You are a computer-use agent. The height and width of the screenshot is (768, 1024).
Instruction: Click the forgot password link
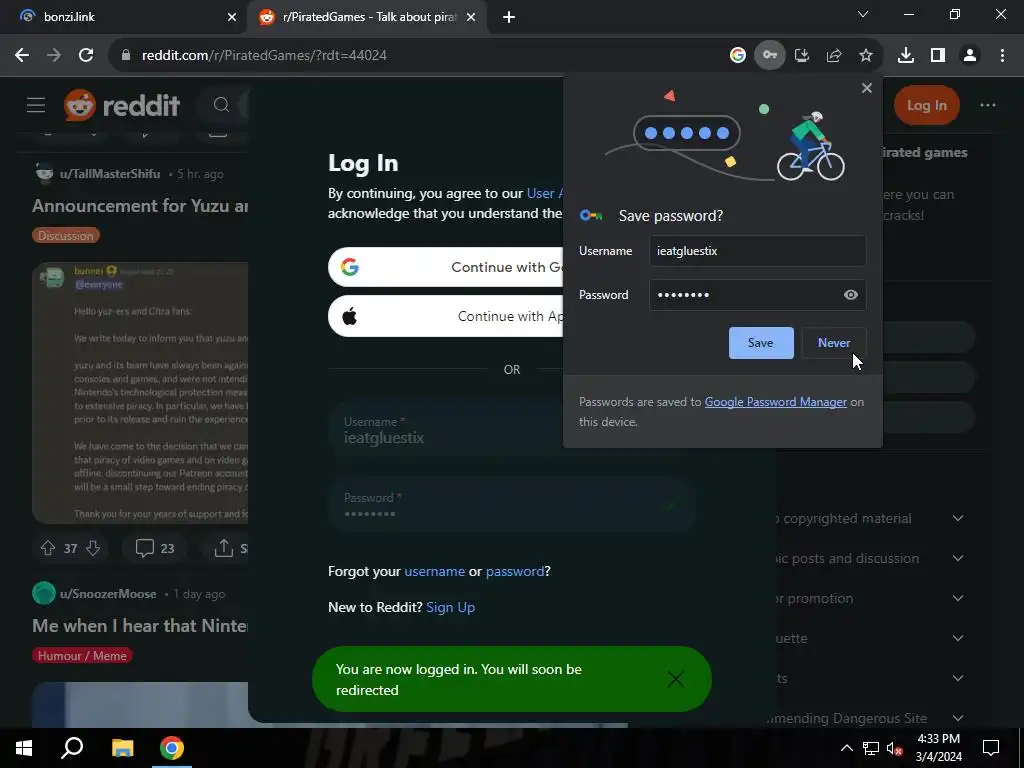click(515, 571)
